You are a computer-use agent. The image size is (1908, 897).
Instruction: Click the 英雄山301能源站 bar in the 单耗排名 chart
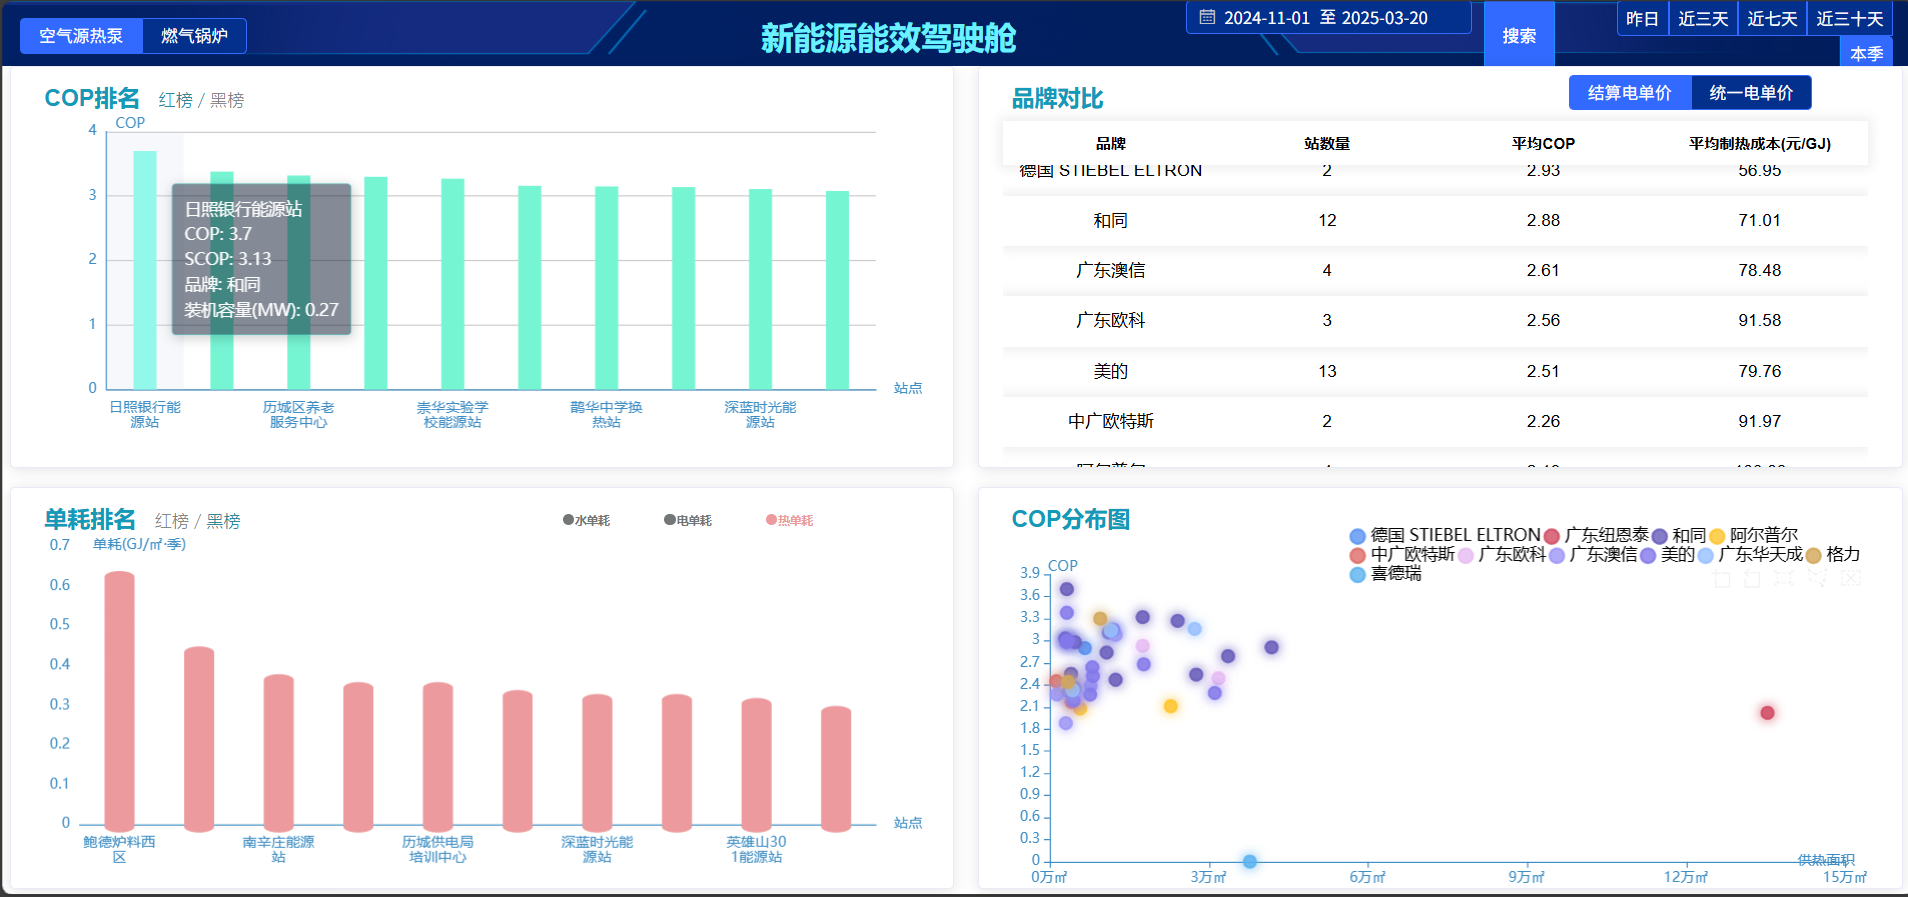[x=756, y=765]
